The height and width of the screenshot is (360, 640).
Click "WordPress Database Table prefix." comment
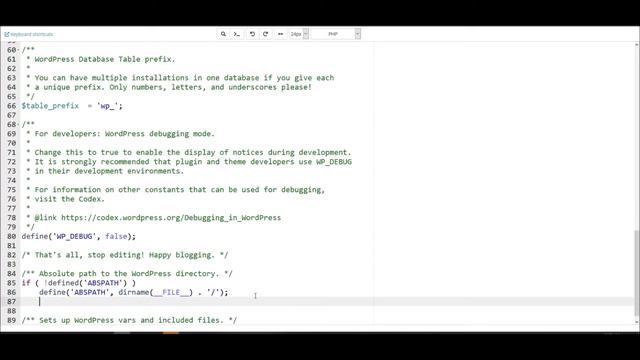(105, 59)
